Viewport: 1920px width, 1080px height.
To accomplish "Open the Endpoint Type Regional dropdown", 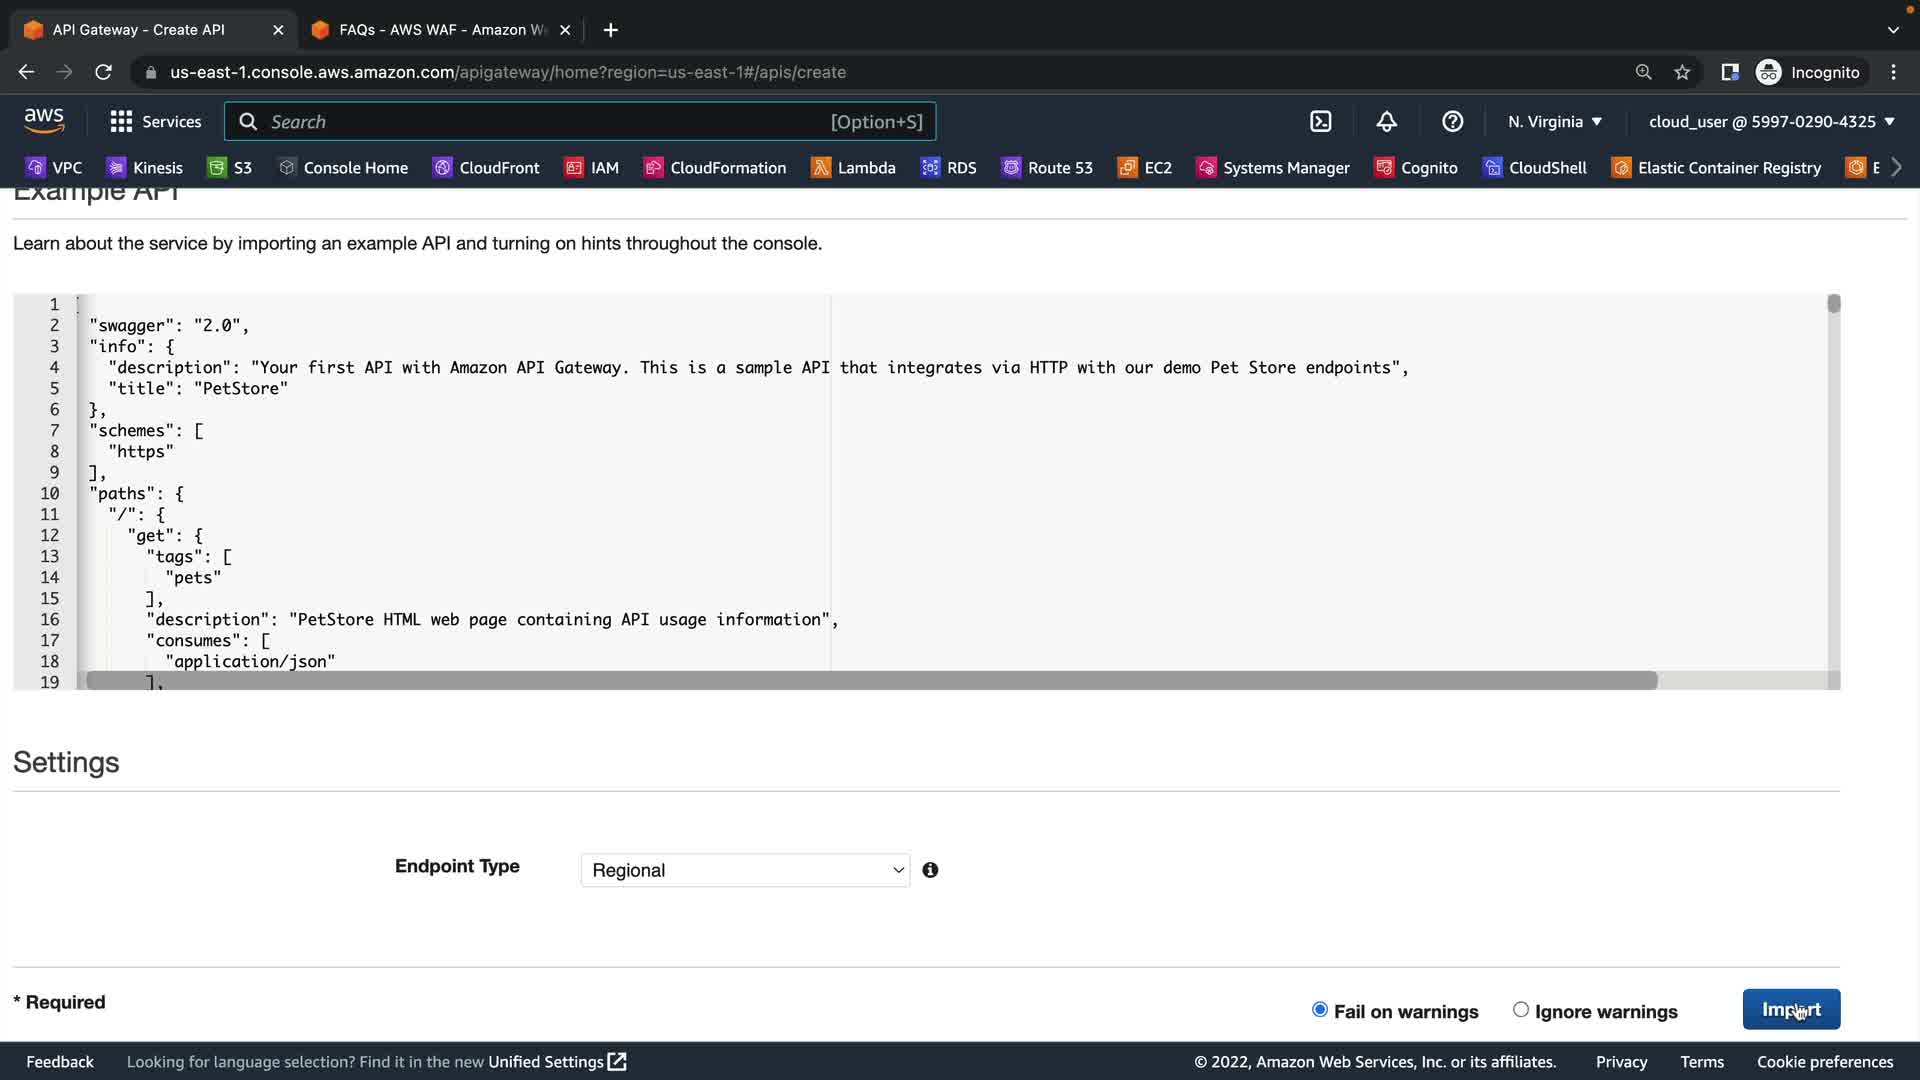I will tap(745, 870).
